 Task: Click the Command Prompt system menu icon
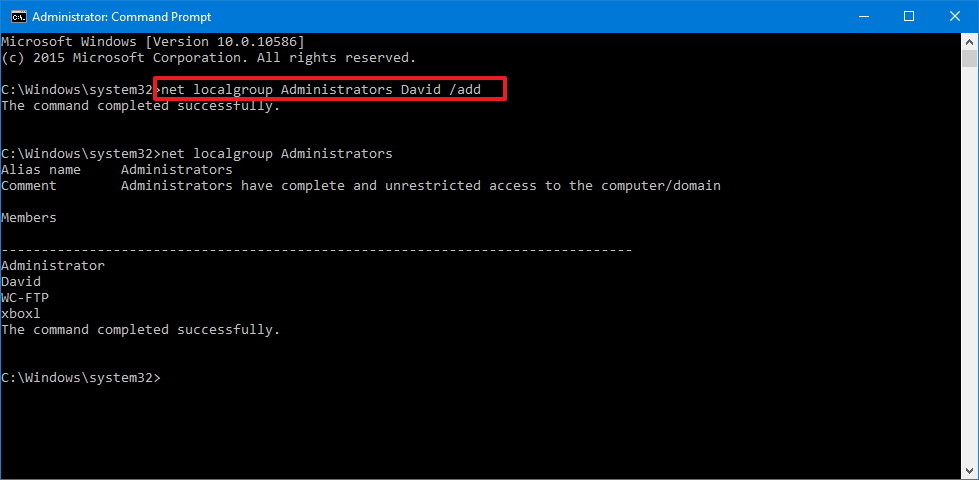17,16
